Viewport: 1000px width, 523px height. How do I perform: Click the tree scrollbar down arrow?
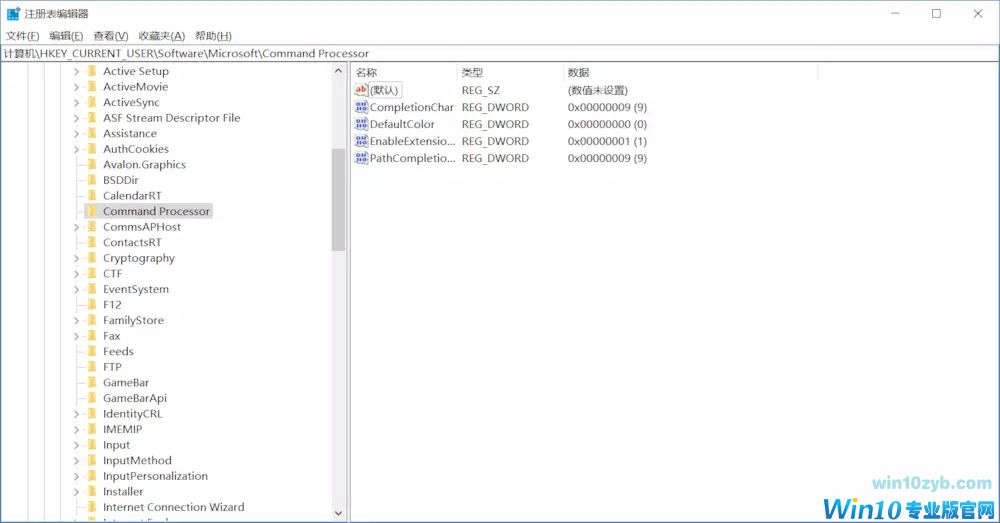click(338, 513)
